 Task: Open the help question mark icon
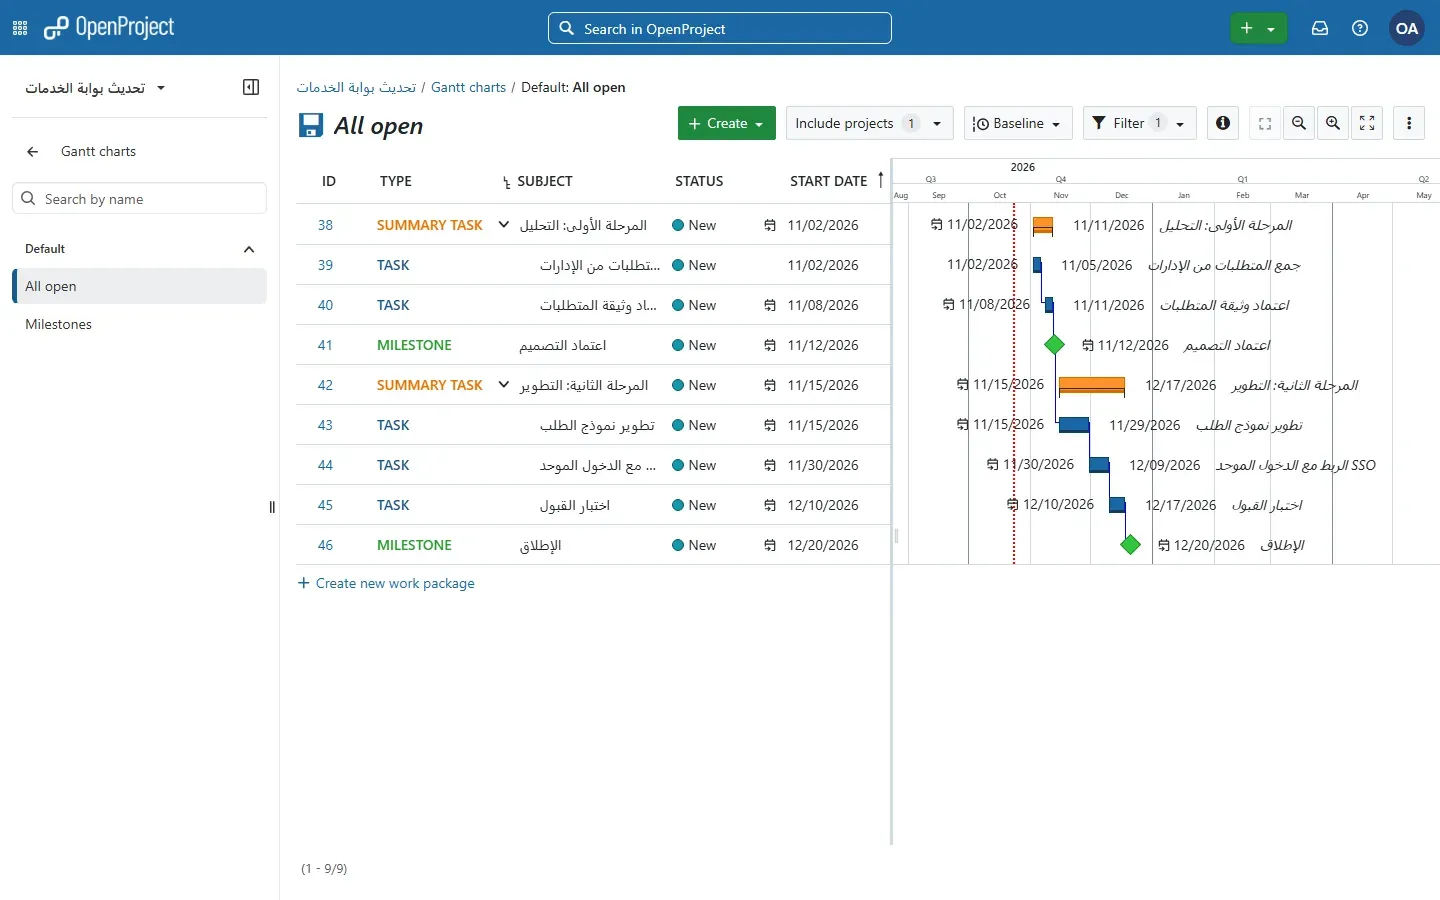(x=1360, y=29)
